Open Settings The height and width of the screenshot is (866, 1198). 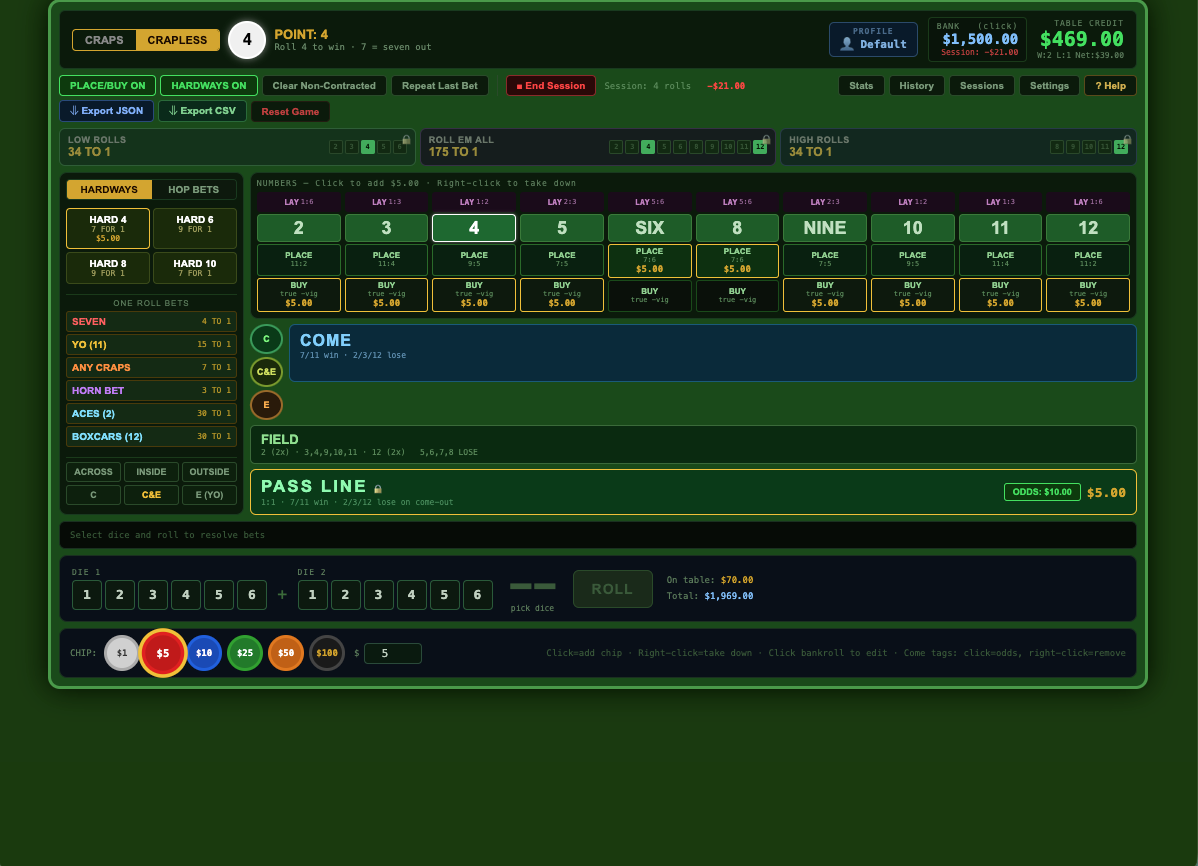(x=1049, y=86)
